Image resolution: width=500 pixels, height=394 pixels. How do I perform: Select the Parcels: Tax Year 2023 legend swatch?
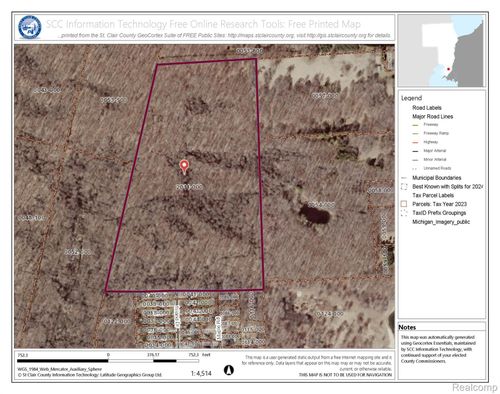404,204
